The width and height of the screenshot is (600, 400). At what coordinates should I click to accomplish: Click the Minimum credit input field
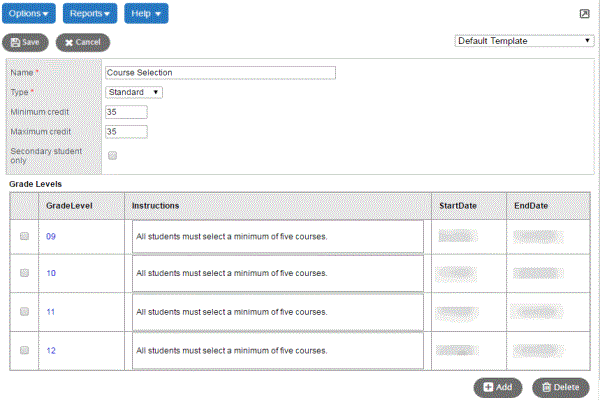click(126, 112)
